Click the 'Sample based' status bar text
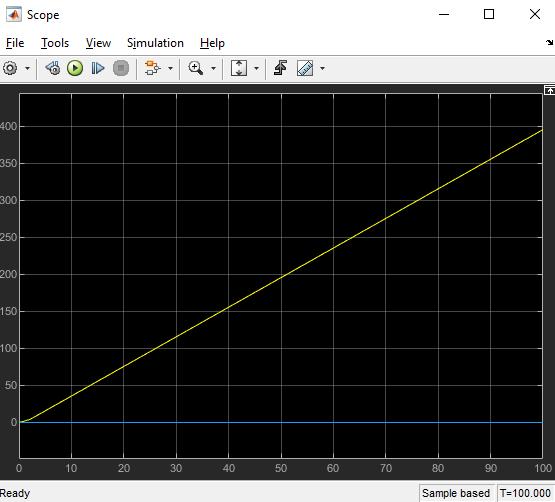This screenshot has height=502, width=555. (456, 493)
